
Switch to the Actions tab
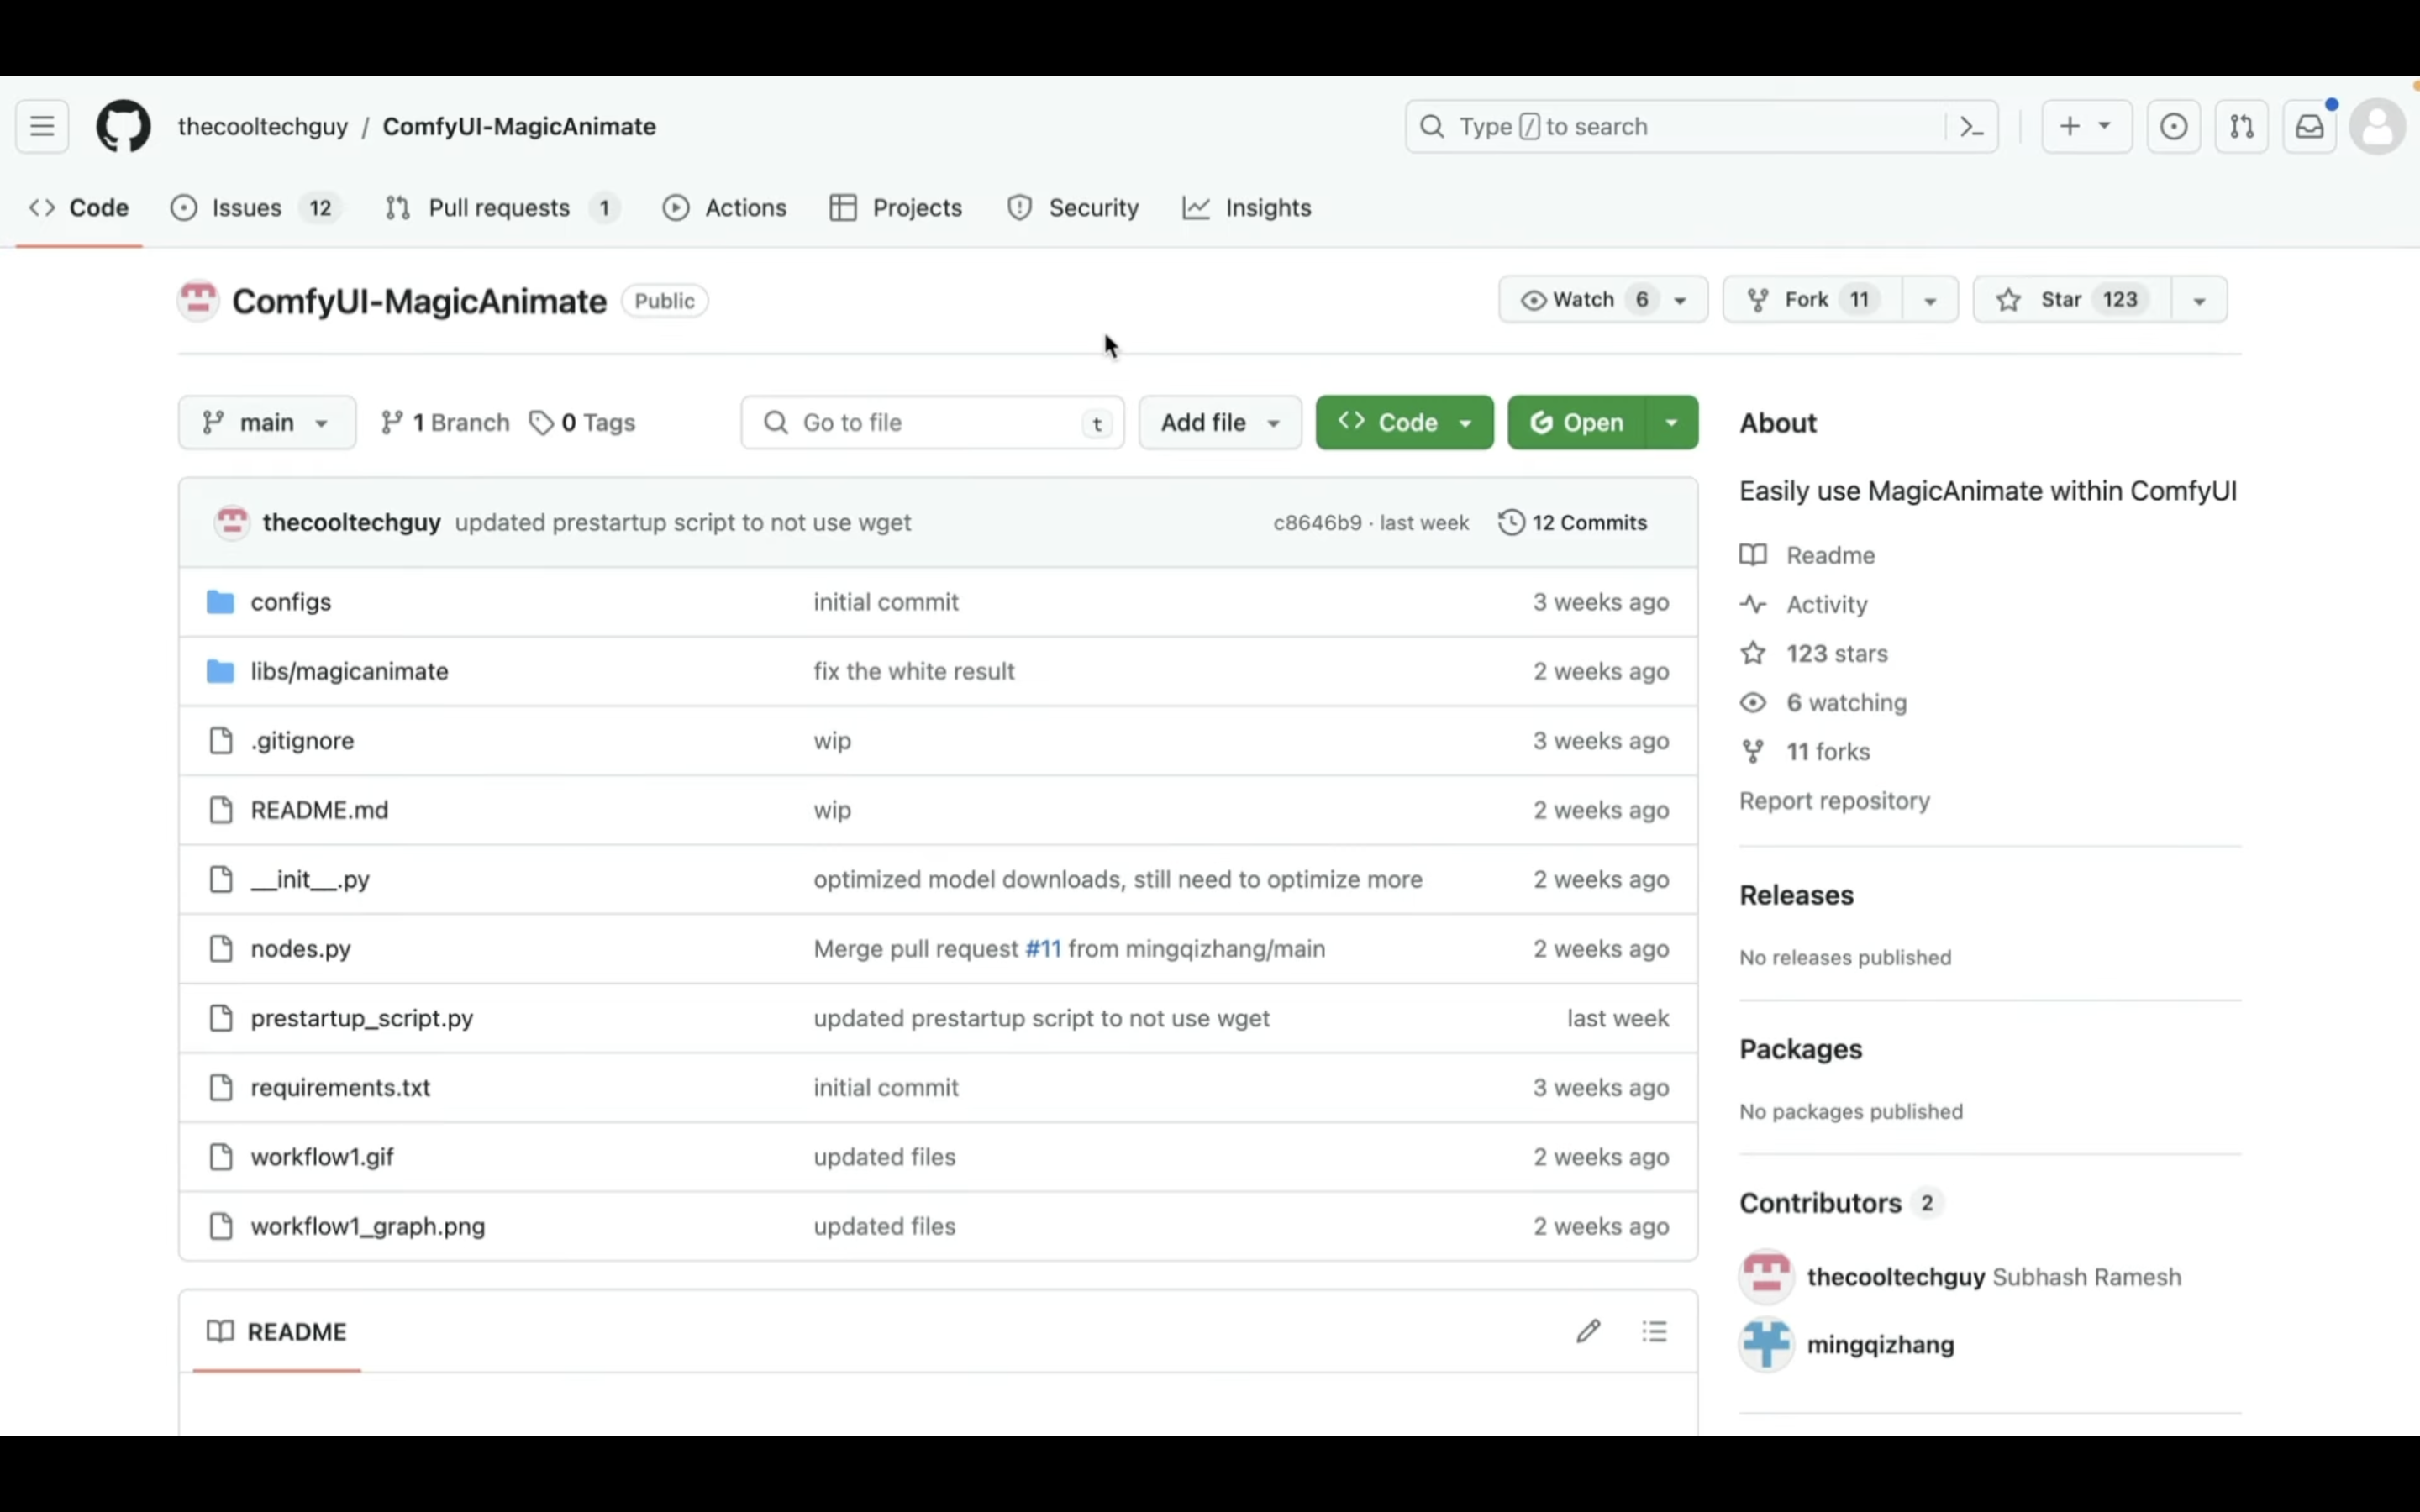coord(725,208)
